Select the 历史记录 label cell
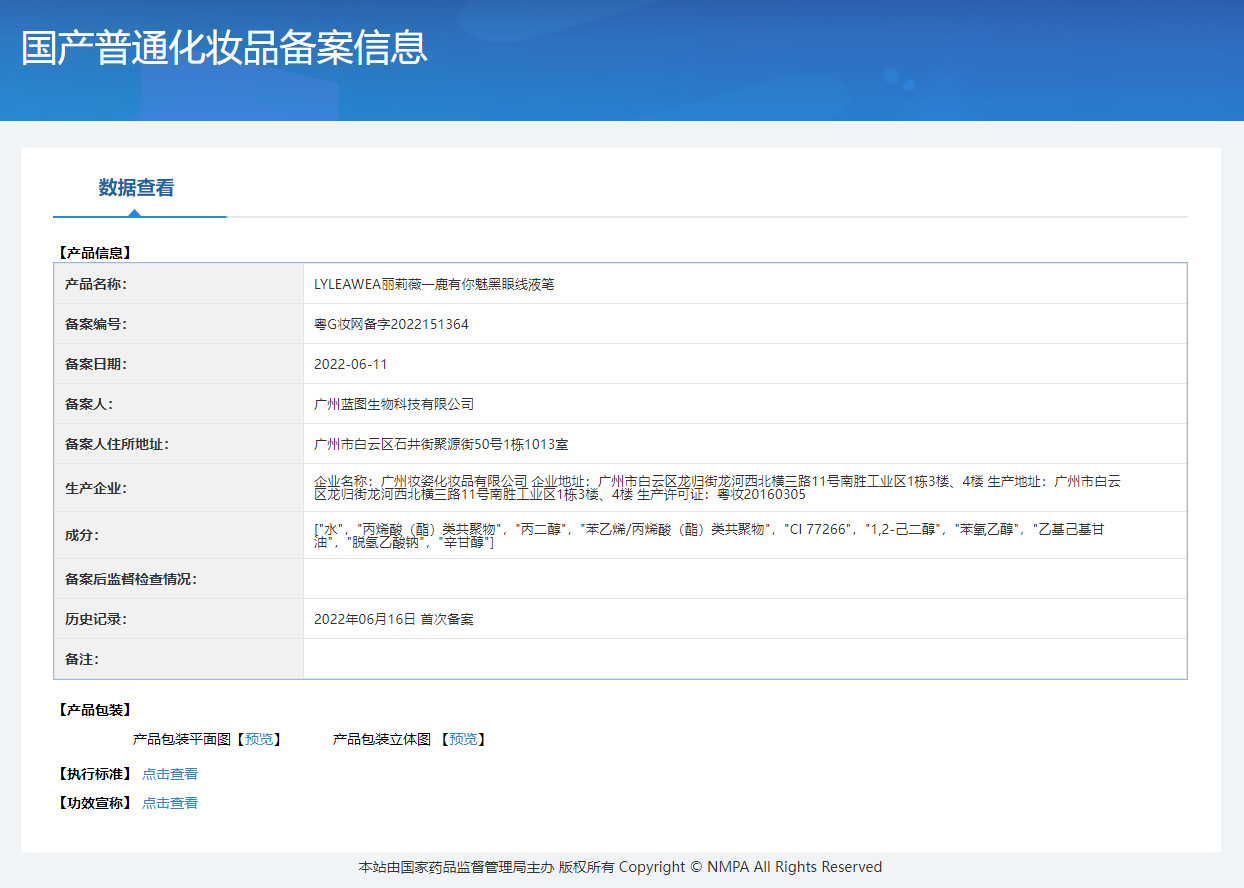The width and height of the screenshot is (1244, 888). 179,619
